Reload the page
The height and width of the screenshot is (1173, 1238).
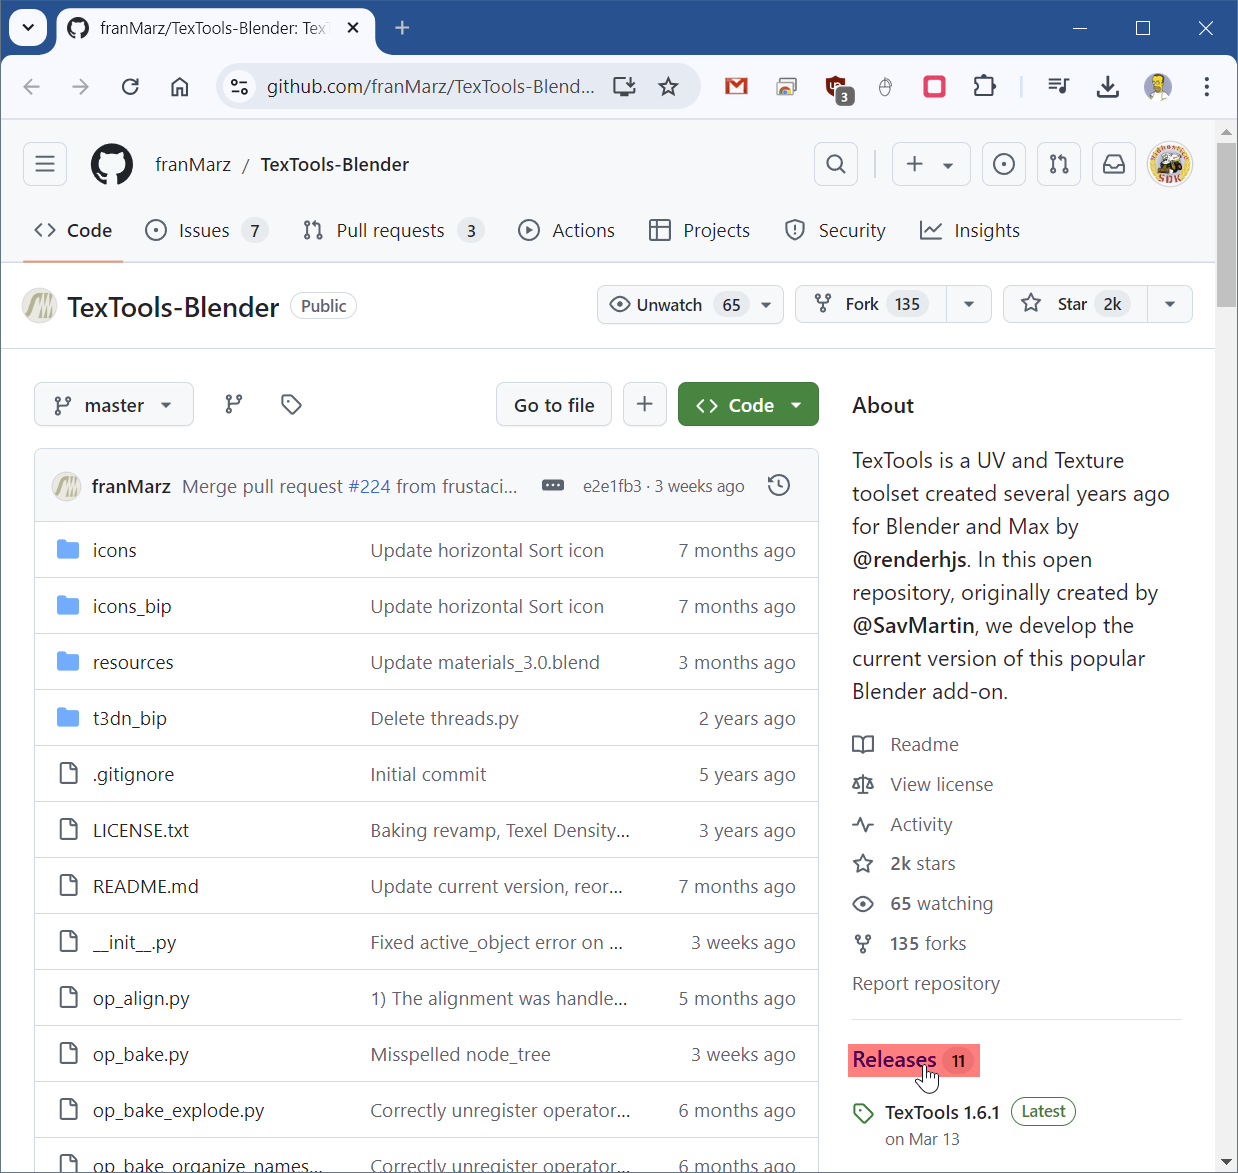click(x=130, y=86)
